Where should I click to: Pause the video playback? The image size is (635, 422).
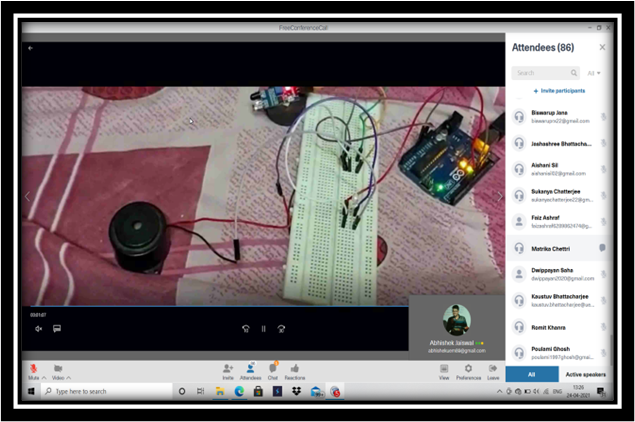(x=264, y=328)
